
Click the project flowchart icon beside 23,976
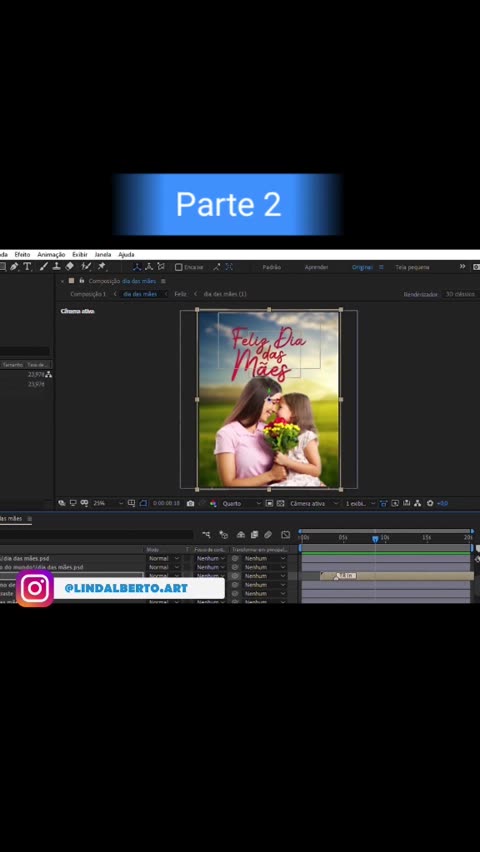coord(49,374)
